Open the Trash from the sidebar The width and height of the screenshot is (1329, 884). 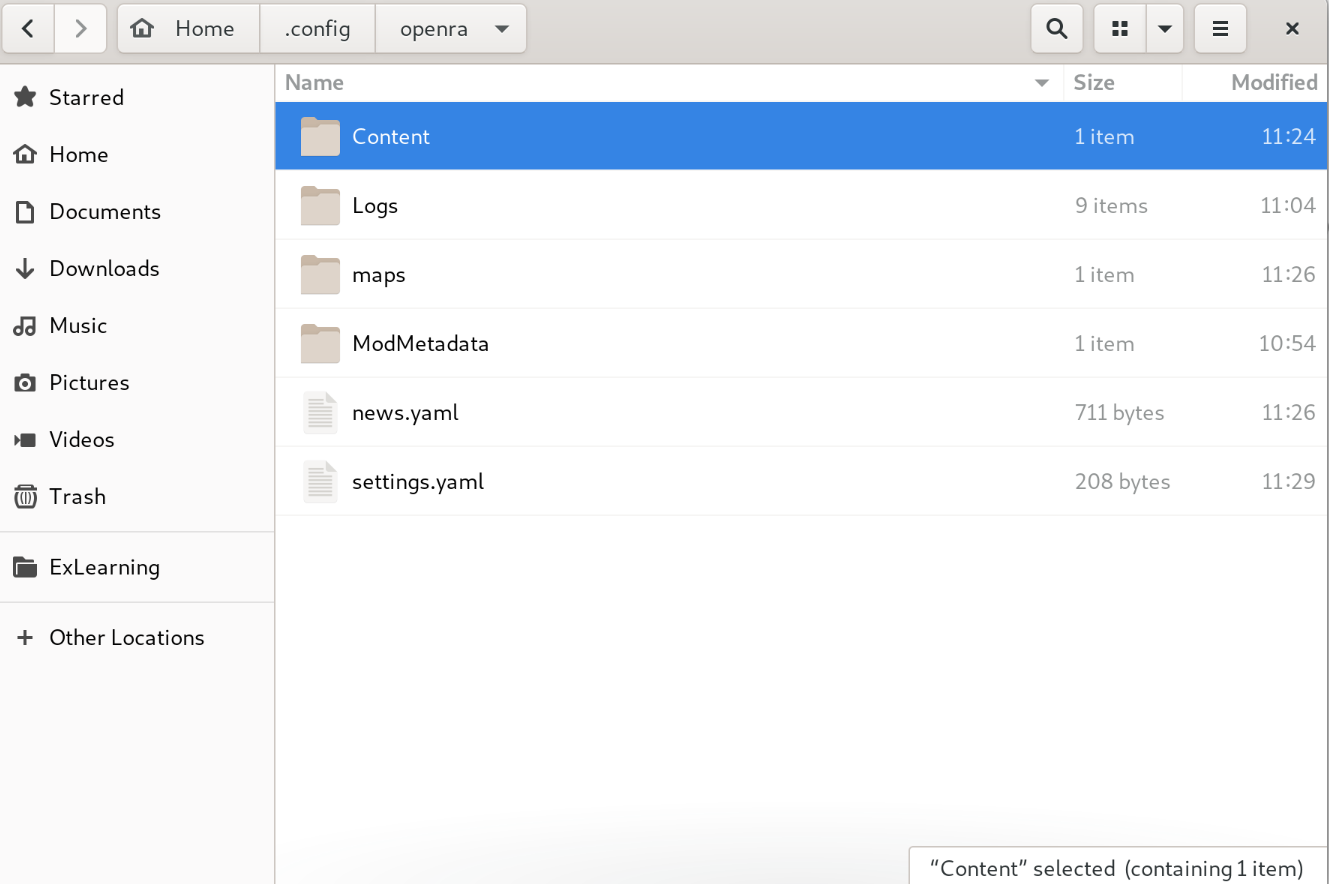pos(77,496)
